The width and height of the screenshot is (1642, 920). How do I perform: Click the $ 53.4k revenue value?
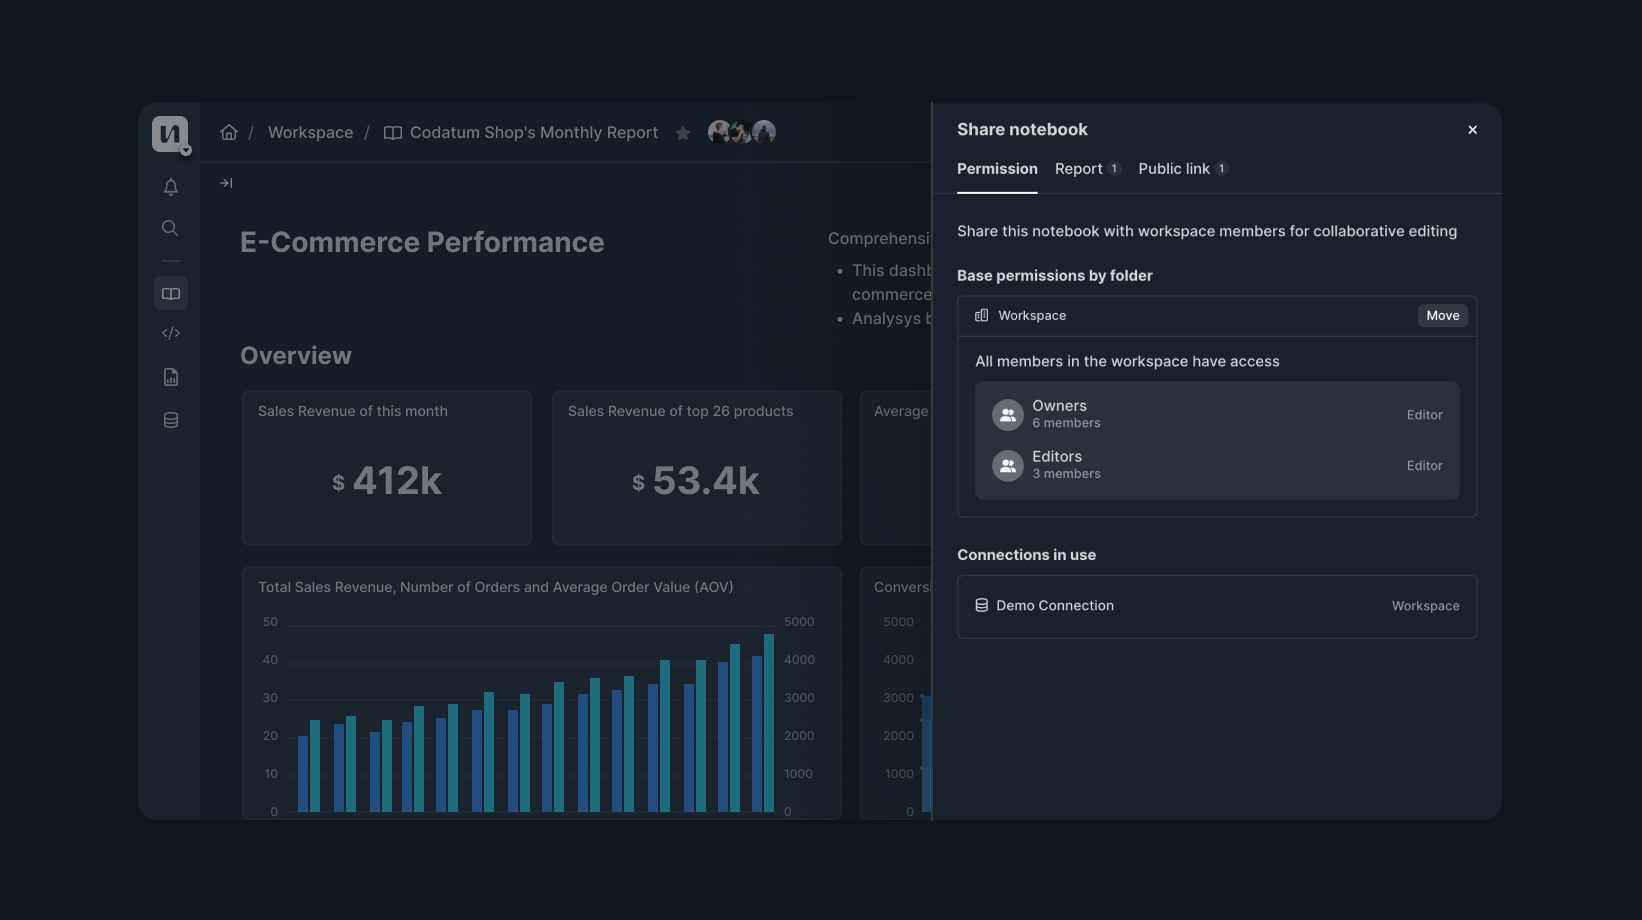pyautogui.click(x=696, y=481)
